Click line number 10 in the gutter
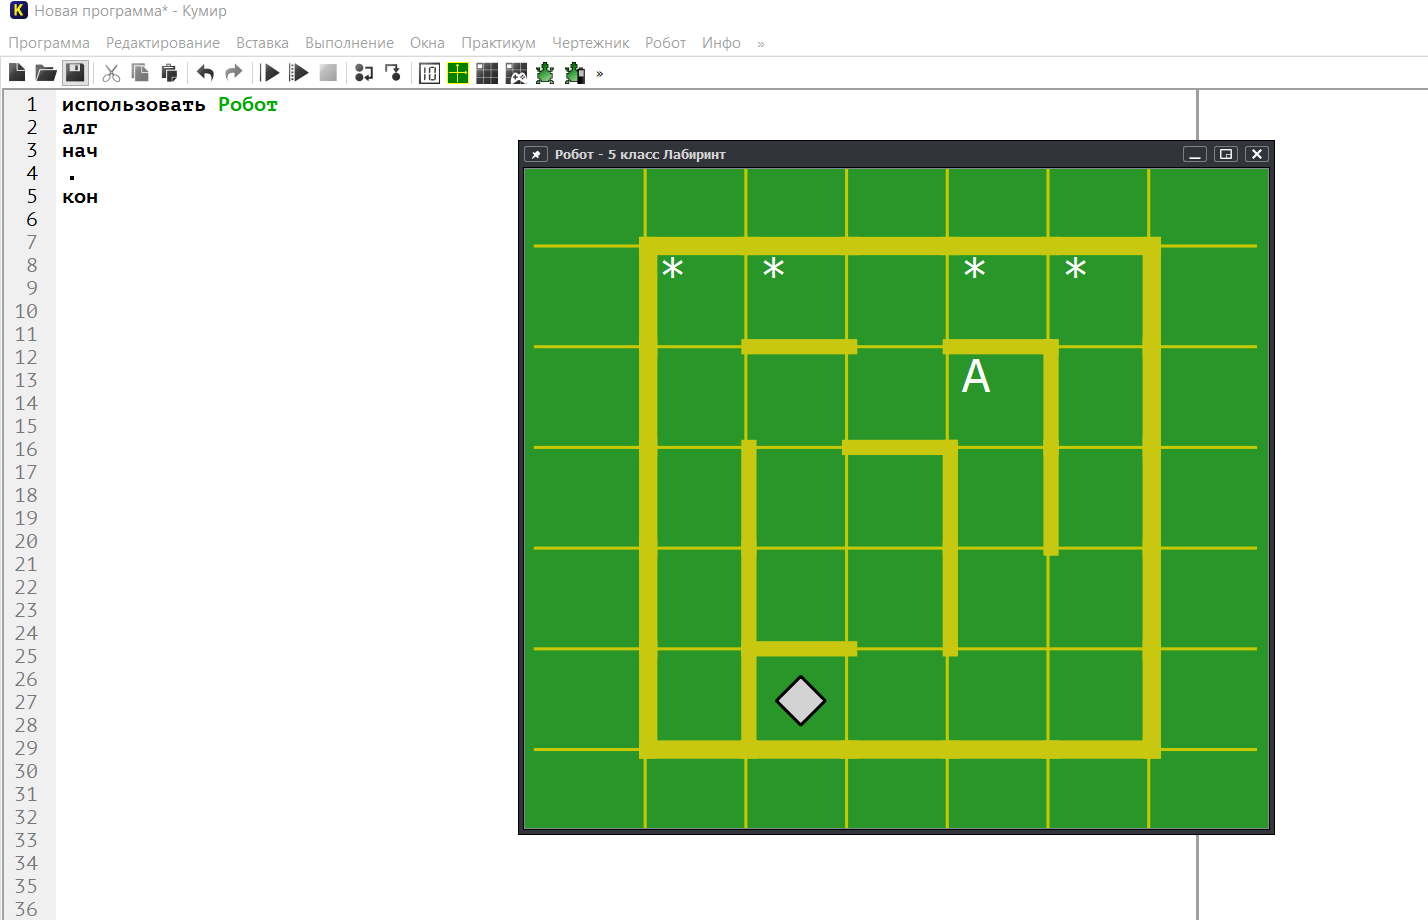Viewport: 1428px width, 920px height. 26,311
